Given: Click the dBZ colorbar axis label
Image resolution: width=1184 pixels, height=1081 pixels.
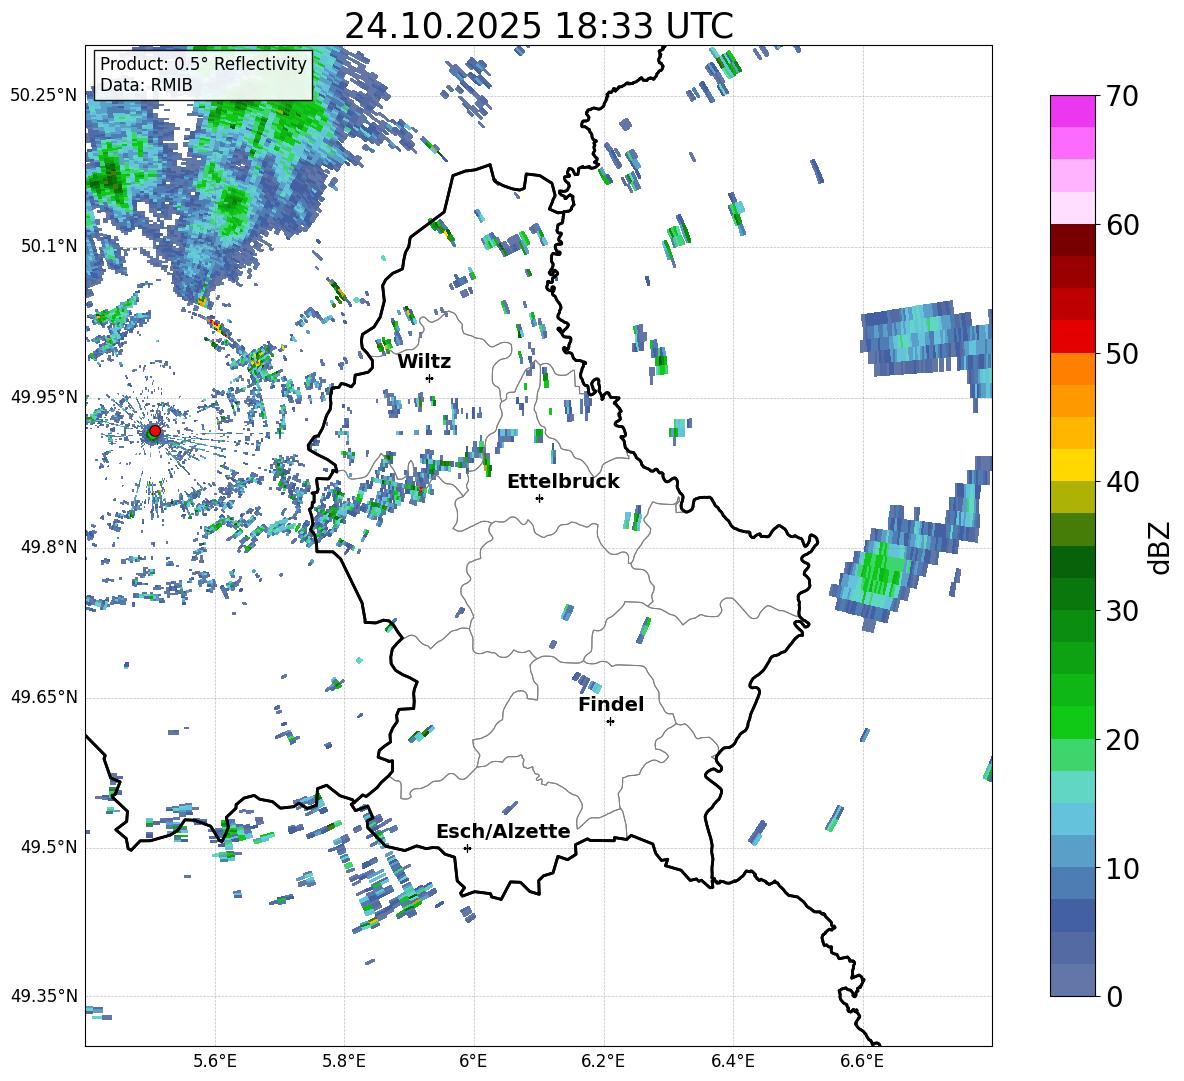Looking at the screenshot, I should [1161, 547].
